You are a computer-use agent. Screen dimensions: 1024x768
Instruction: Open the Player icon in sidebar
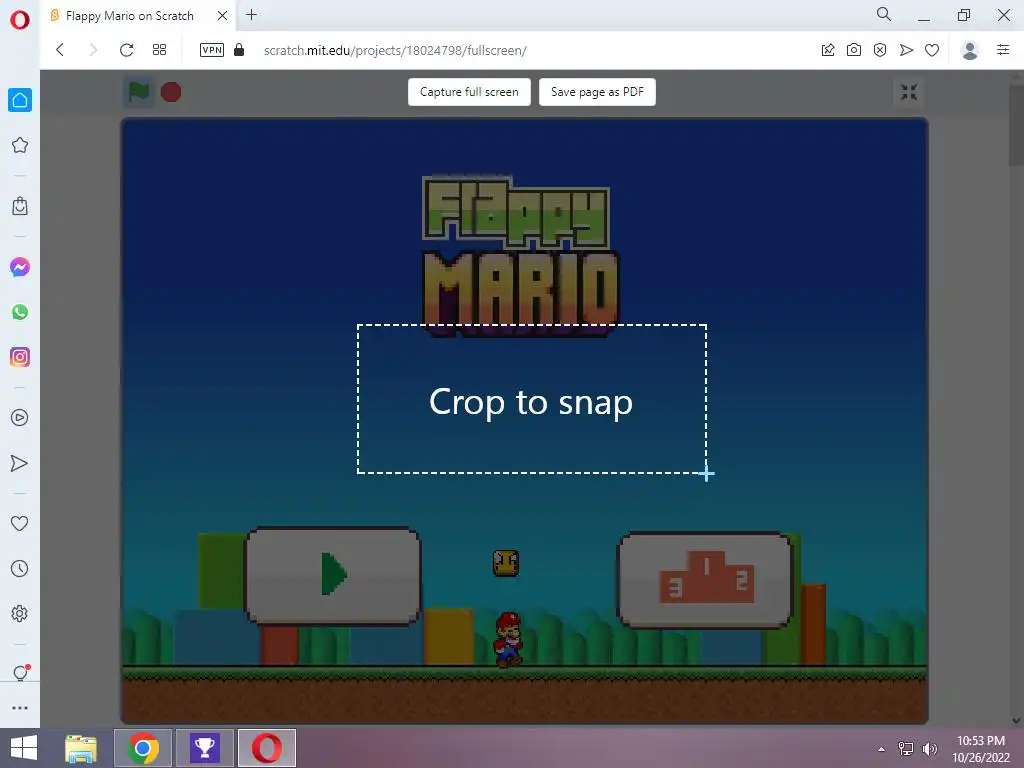(x=20, y=418)
